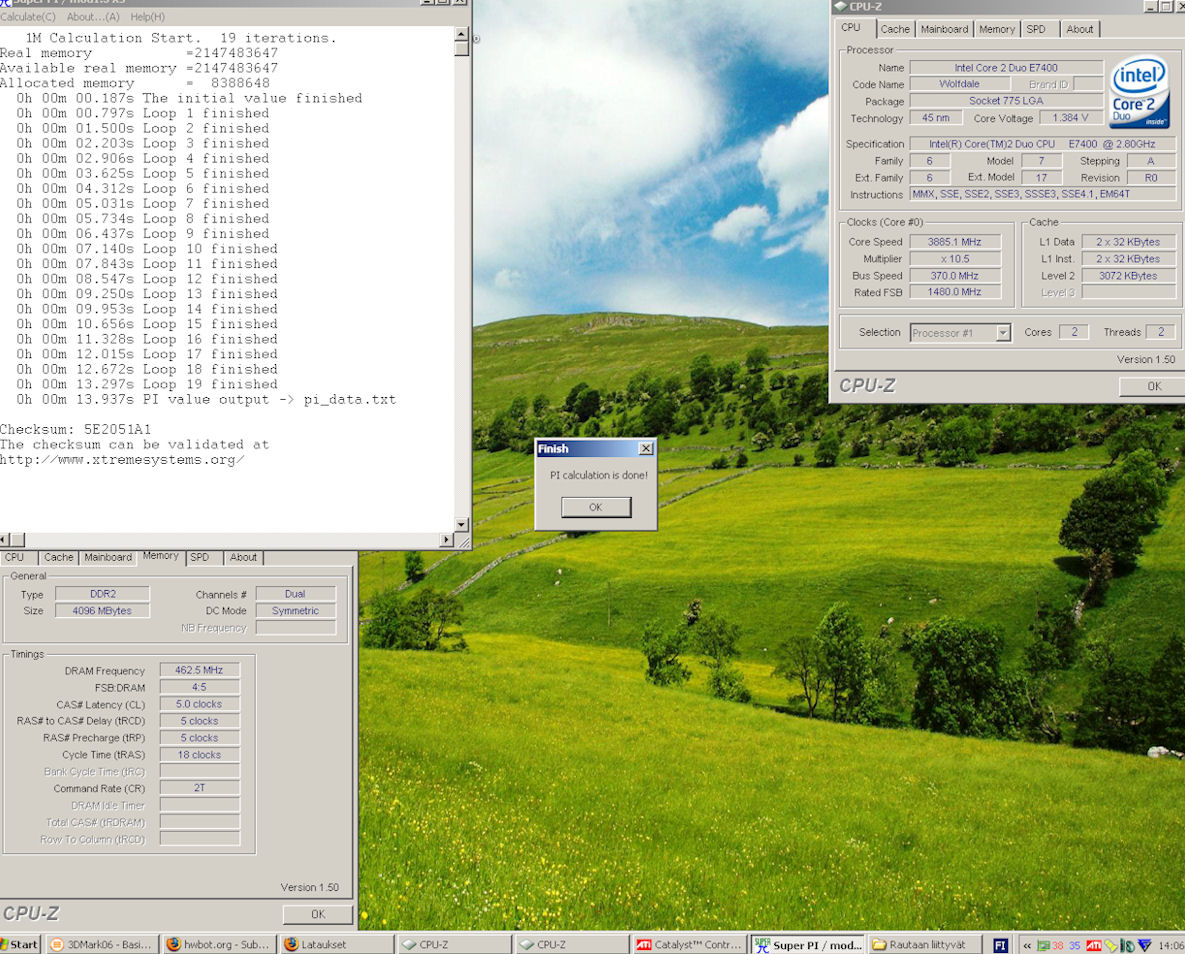1185x954 pixels.
Task: Click the system clock 14:06
Action: 1171,945
